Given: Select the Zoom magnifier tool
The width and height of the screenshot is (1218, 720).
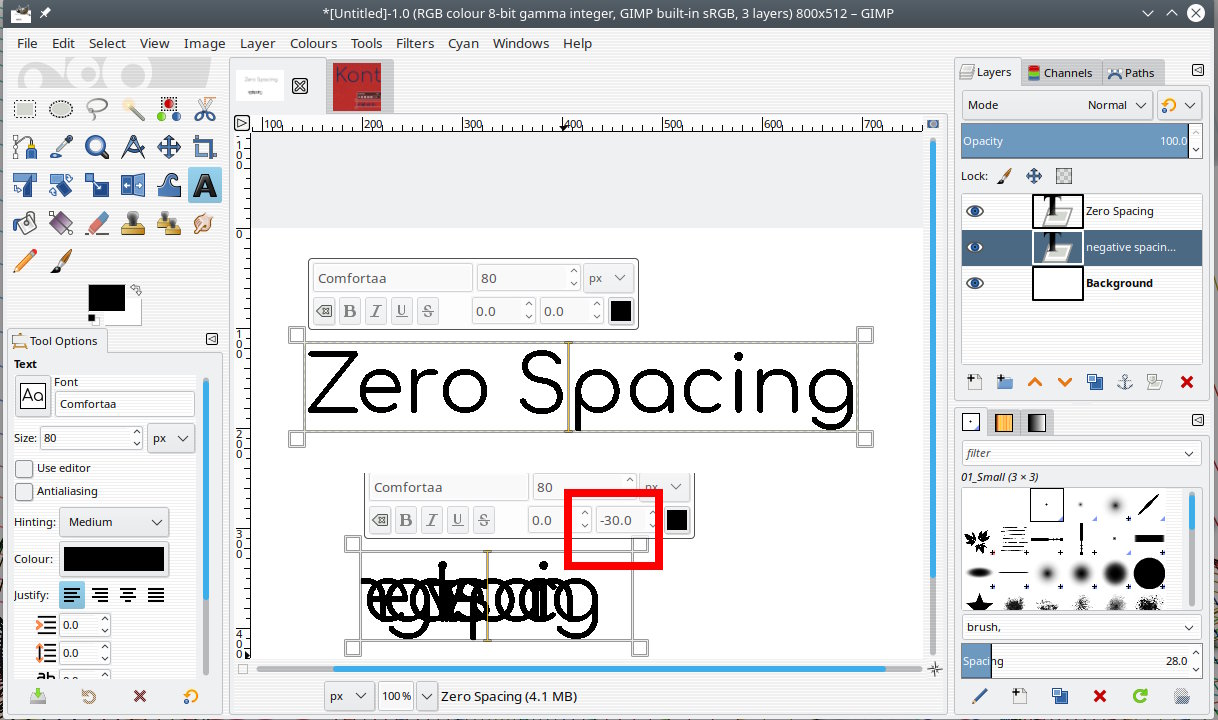Looking at the screenshot, I should (97, 148).
